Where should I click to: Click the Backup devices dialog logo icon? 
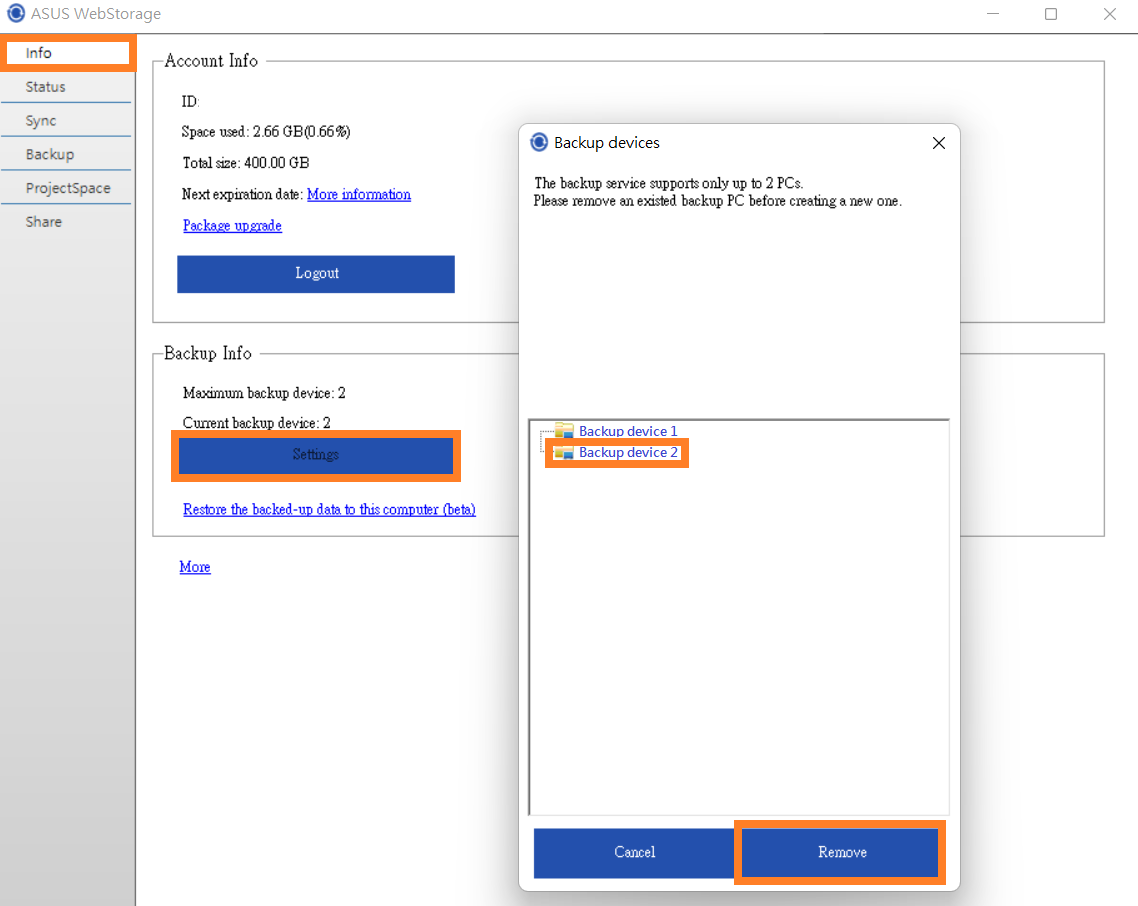pos(539,142)
